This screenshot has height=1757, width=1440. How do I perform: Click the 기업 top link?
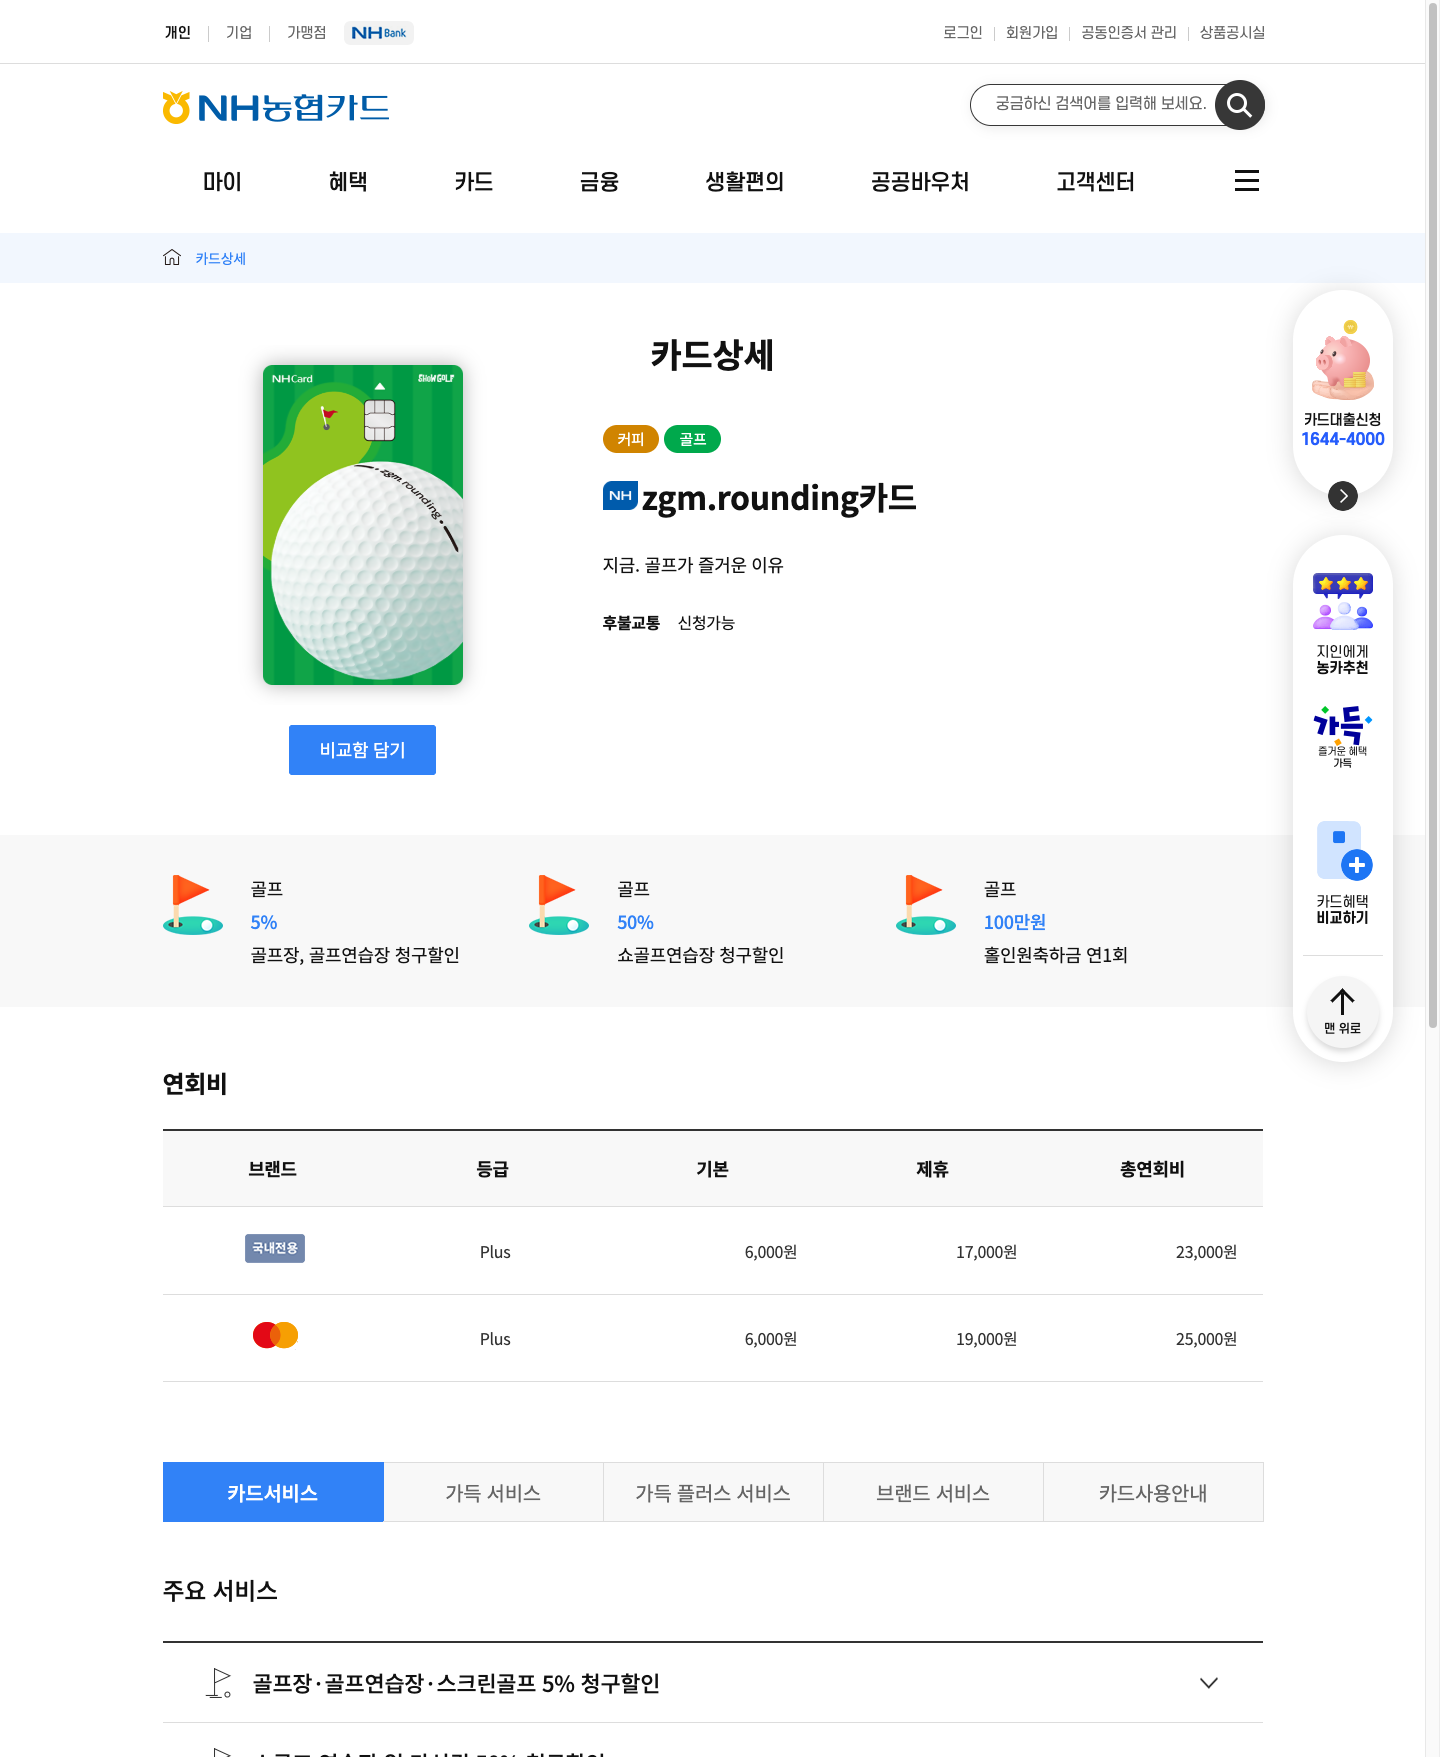click(x=239, y=32)
